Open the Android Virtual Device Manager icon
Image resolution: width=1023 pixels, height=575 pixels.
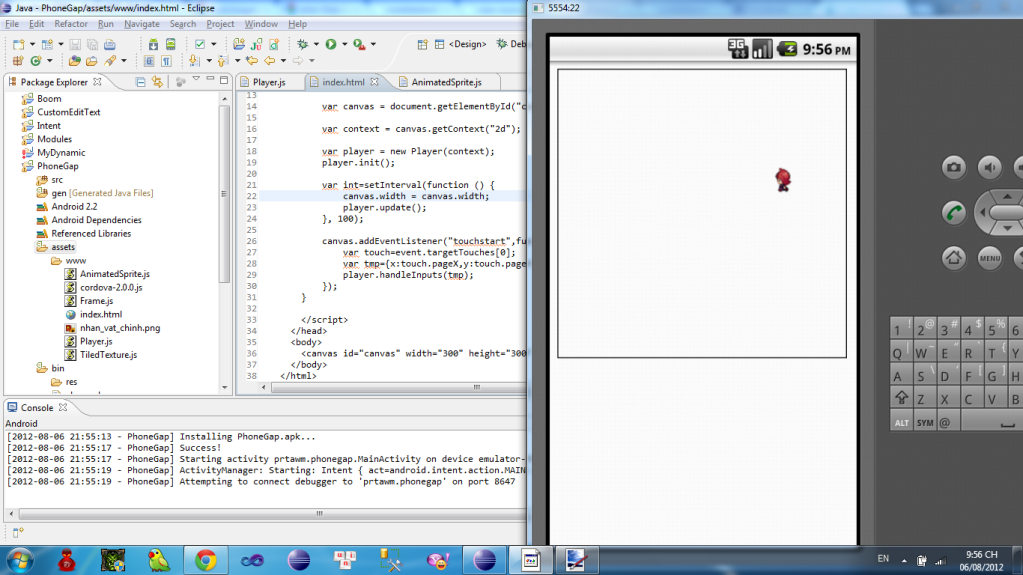click(x=170, y=44)
